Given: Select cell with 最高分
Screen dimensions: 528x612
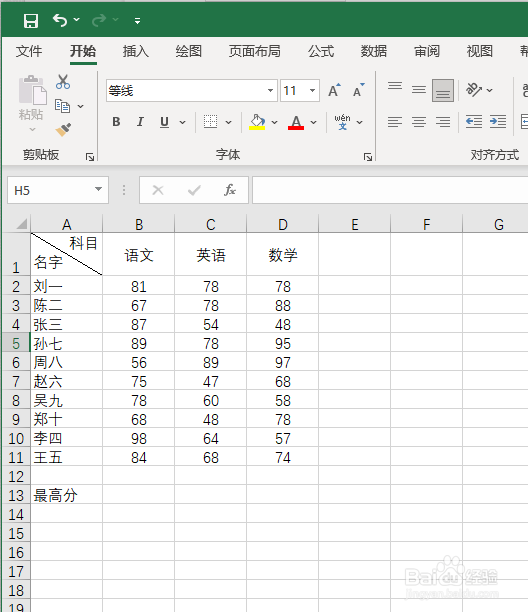Looking at the screenshot, I should click(x=67, y=495).
